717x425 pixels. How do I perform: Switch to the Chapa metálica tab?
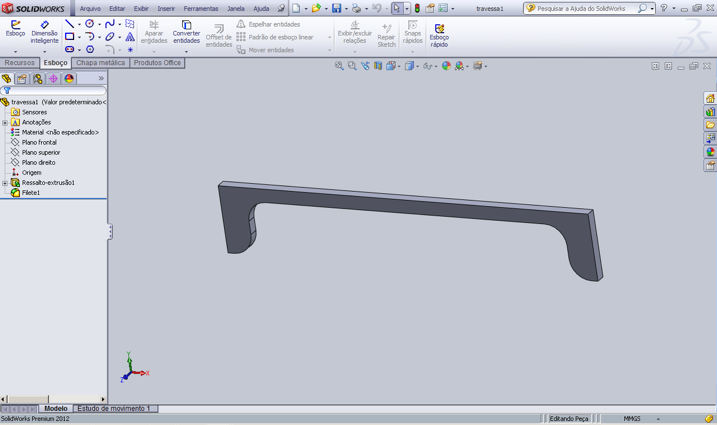(100, 63)
